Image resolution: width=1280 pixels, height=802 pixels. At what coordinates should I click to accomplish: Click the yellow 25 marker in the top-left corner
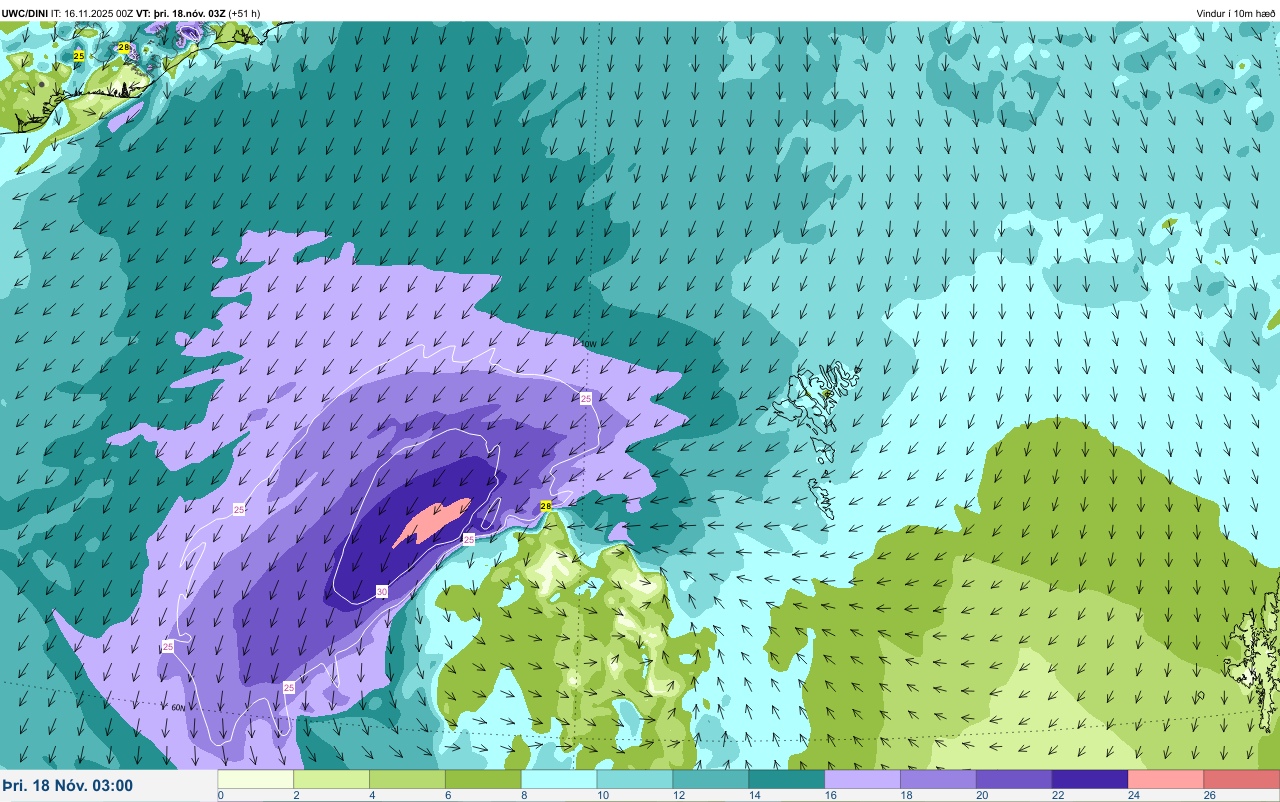[x=79, y=56]
